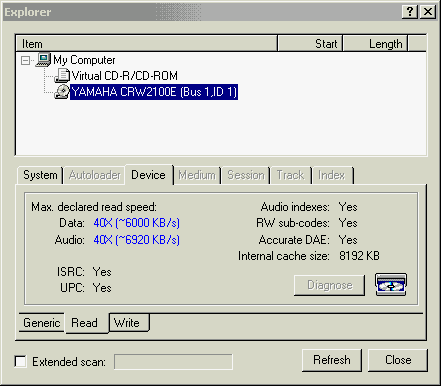Open the Index tab
The width and height of the screenshot is (441, 386).
point(332,175)
